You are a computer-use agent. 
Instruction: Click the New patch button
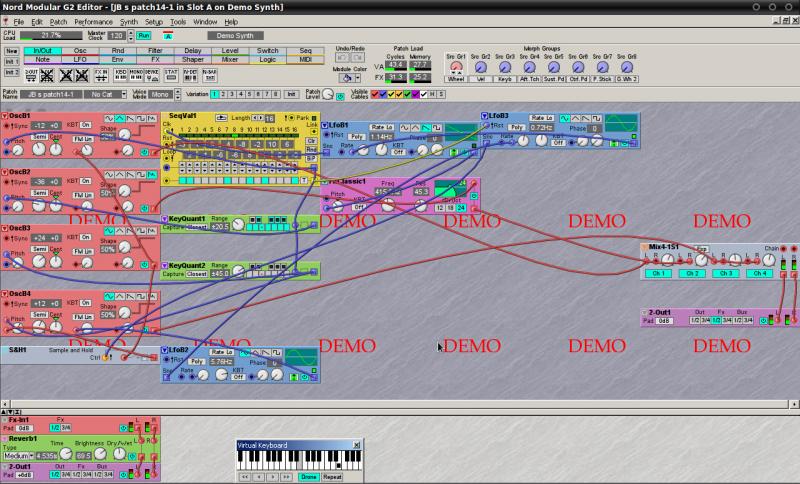[x=12, y=51]
